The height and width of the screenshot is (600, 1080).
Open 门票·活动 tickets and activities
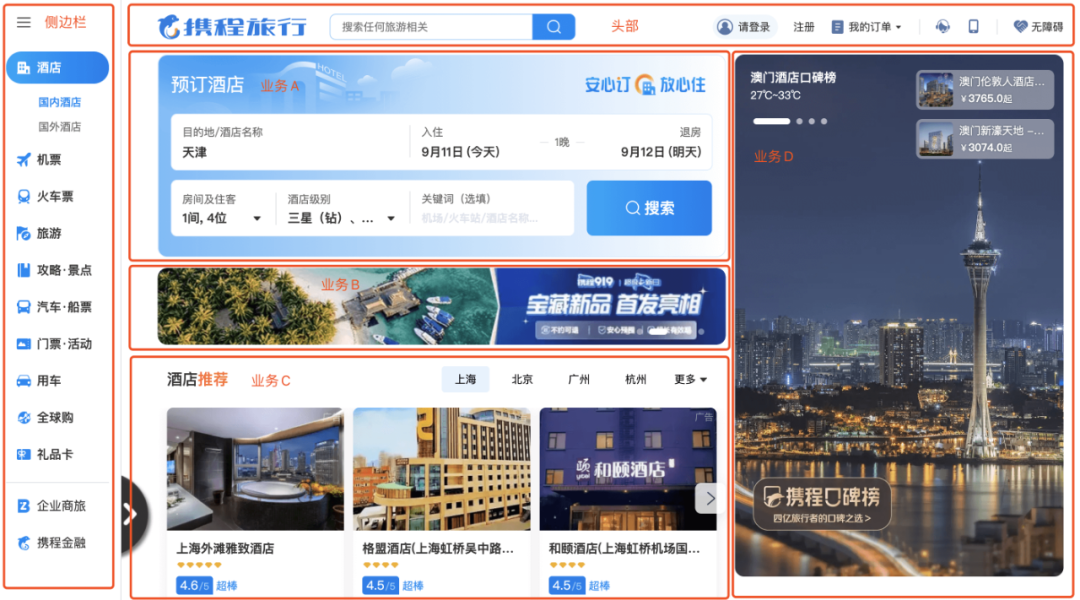tap(54, 344)
